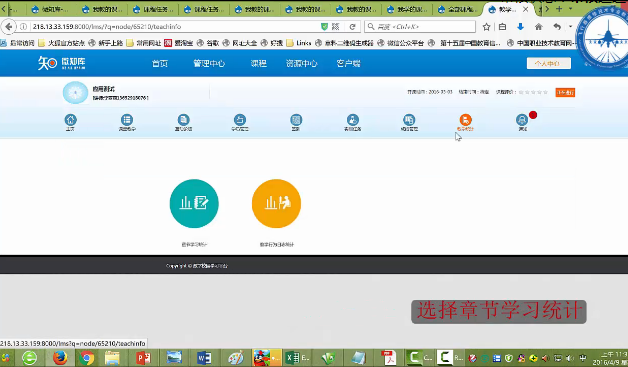Click the QR code icon in the address bar
The width and height of the screenshot is (628, 367).
pyautogui.click(x=336, y=26)
